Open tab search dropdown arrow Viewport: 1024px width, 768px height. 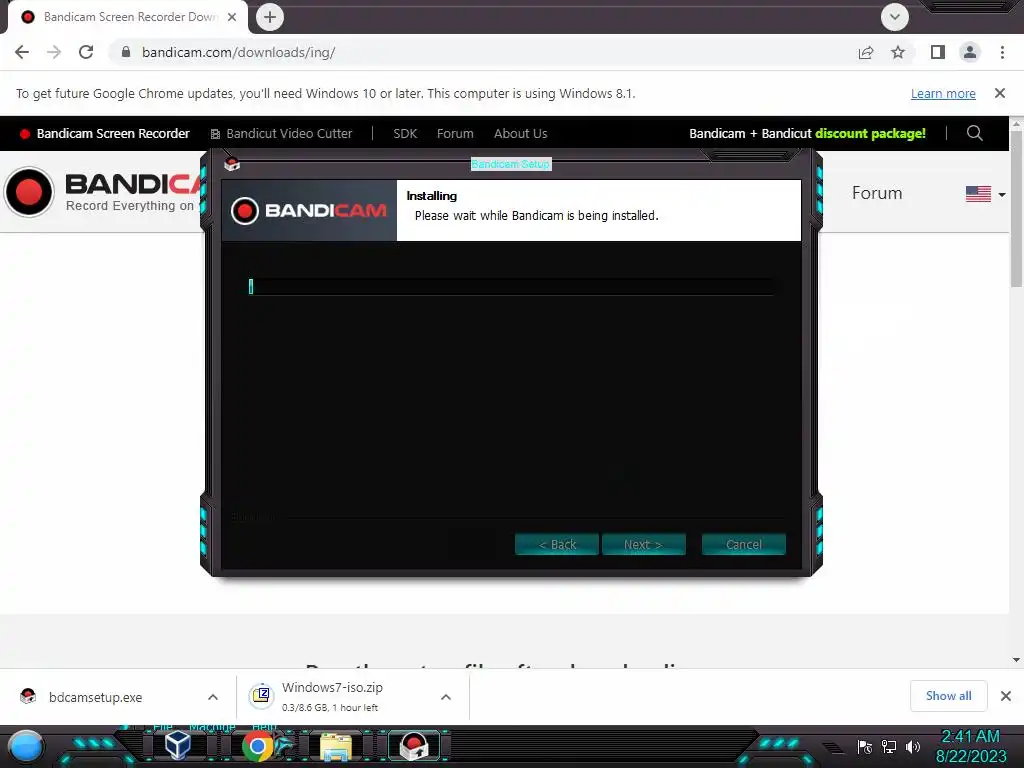895,17
